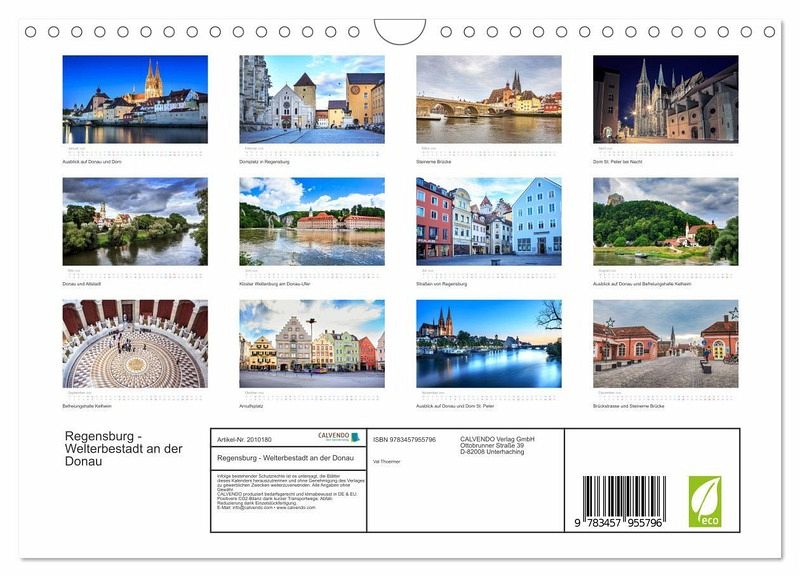
Task: Click the CALVENDO logo in the info box
Action: [333, 437]
